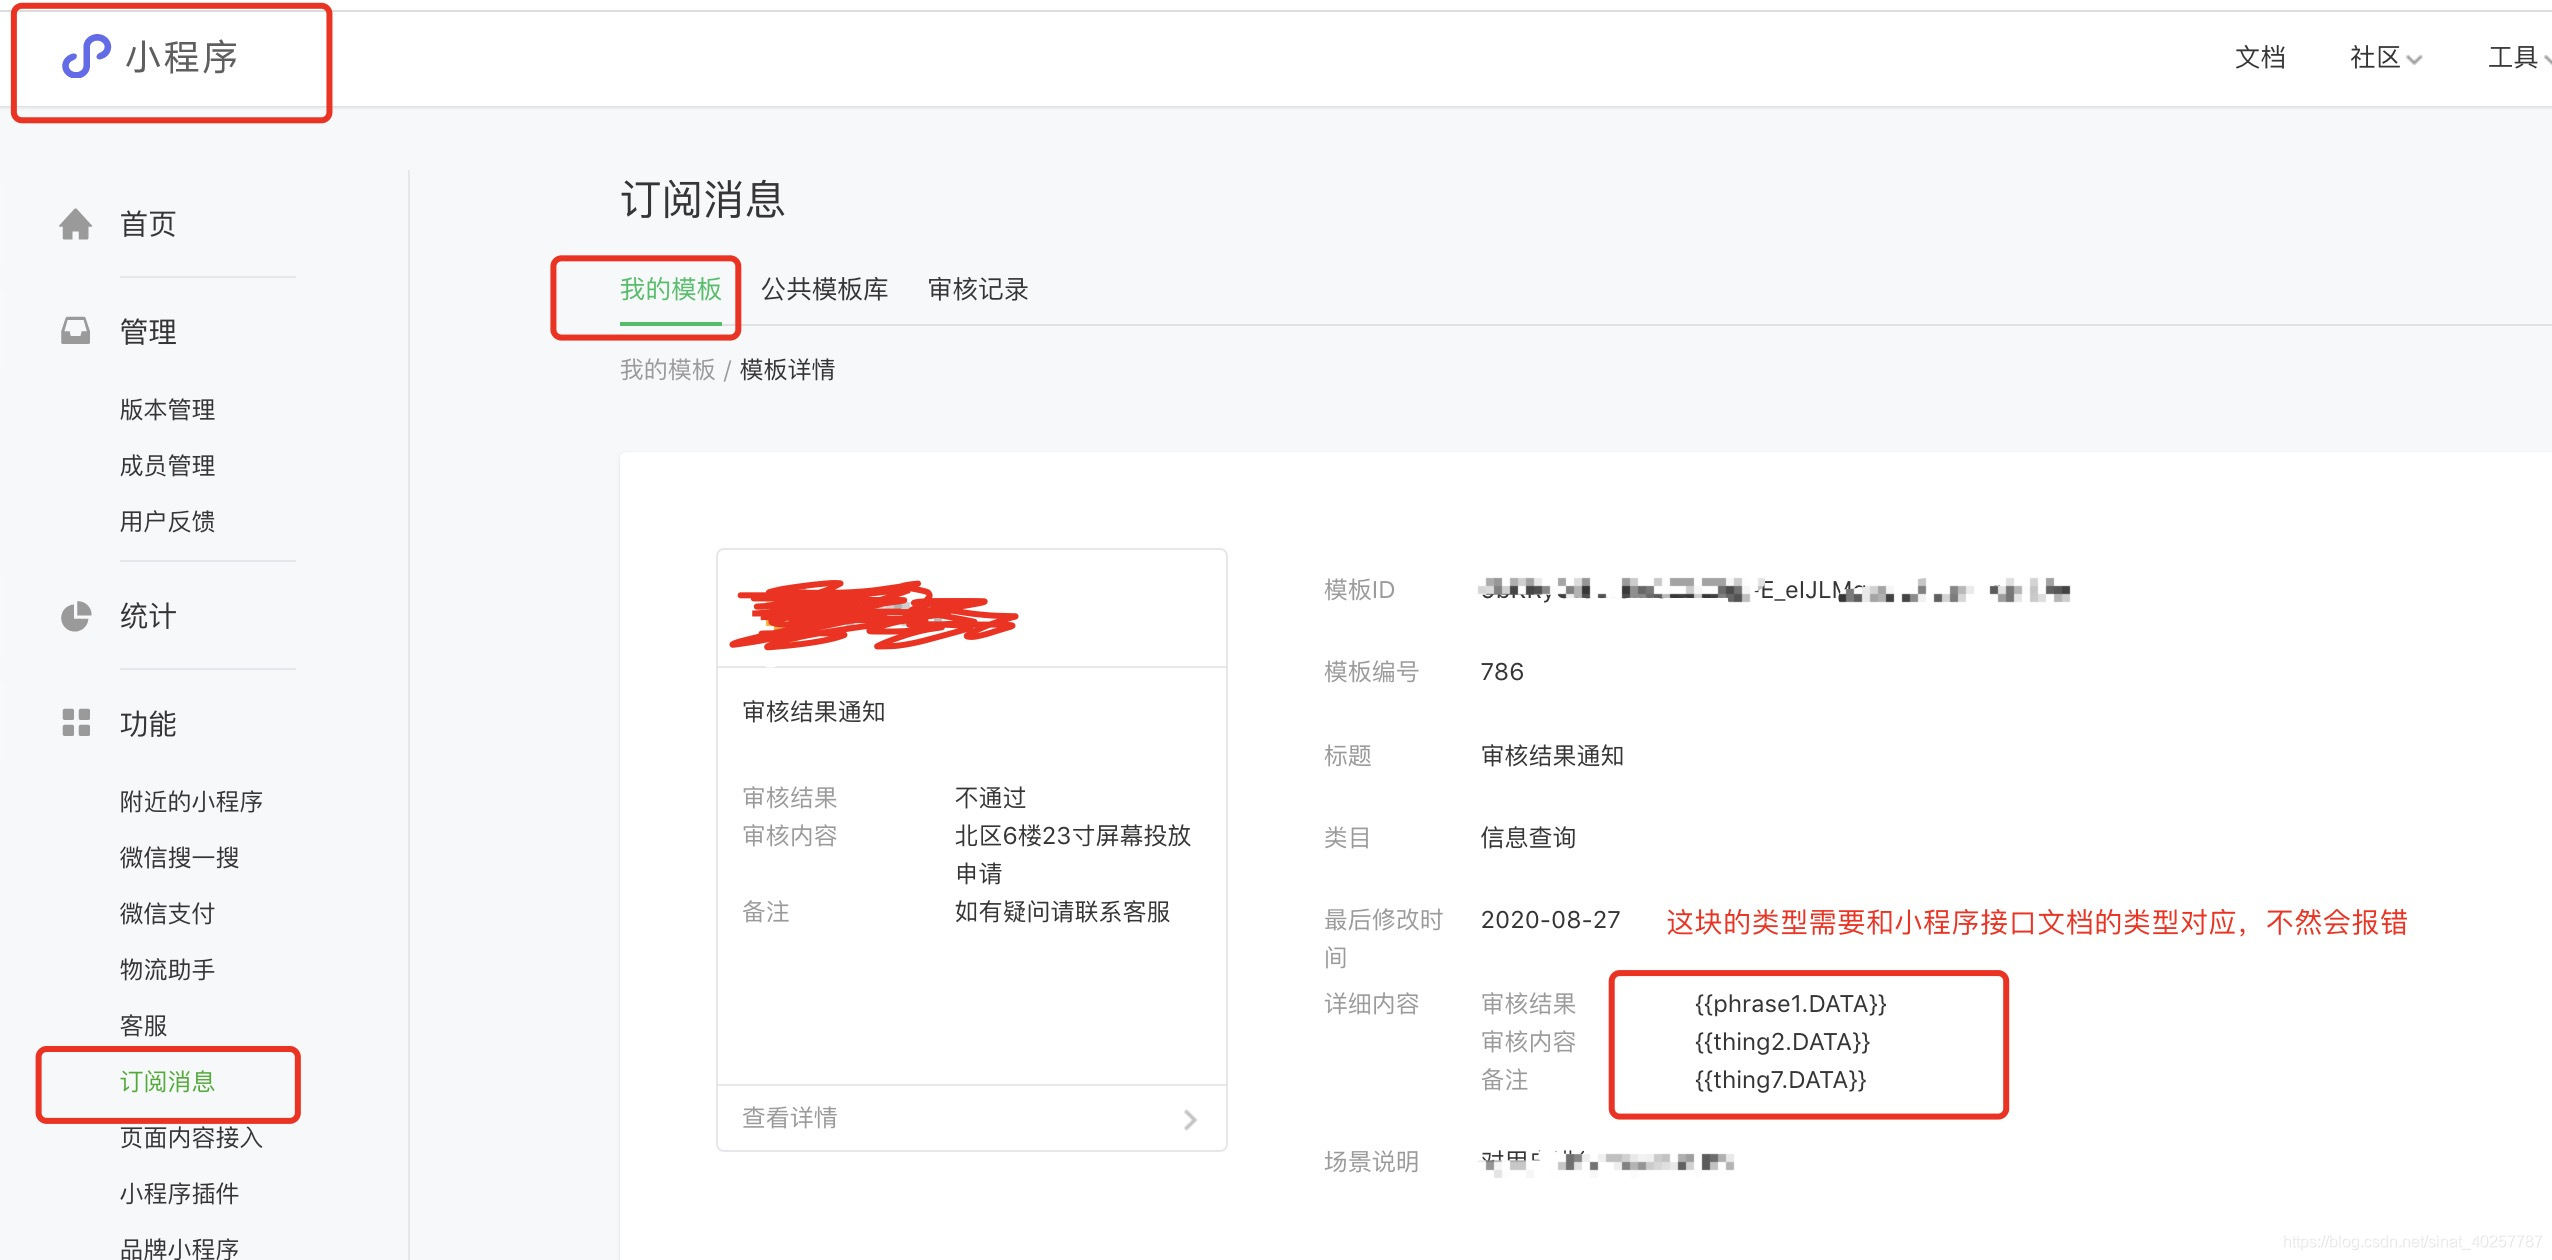Viewport: 2552px width, 1260px height.
Task: Click 审核结果通知 title in preview card
Action: point(813,711)
